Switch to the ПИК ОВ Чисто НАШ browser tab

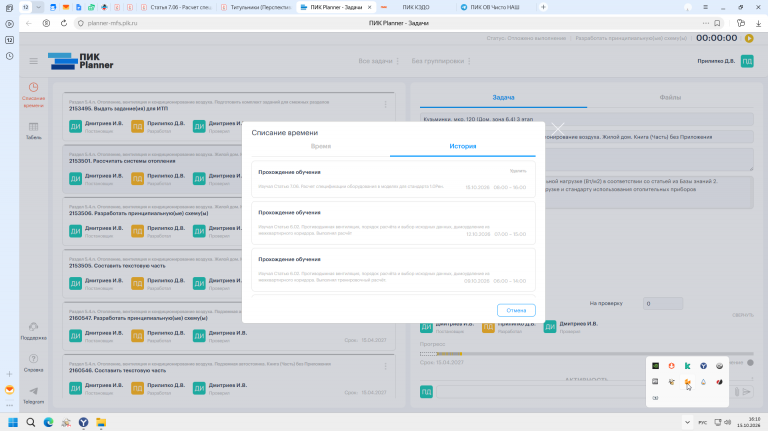click(495, 7)
